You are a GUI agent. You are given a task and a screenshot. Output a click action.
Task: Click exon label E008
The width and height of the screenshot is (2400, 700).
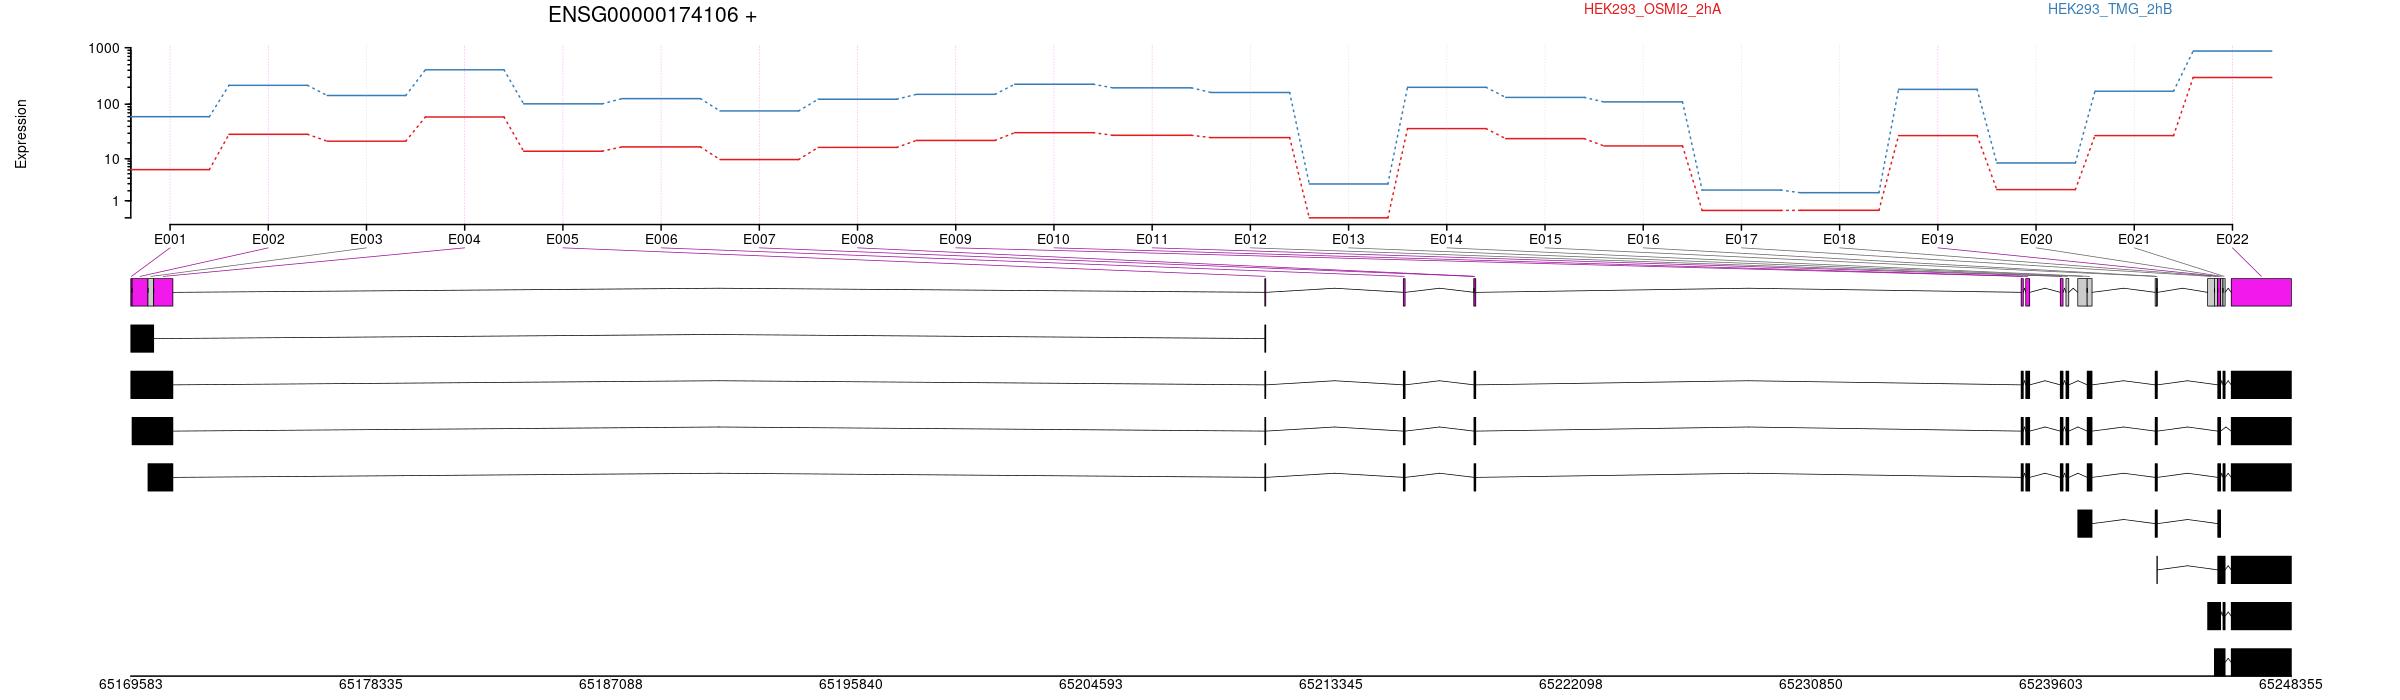pyautogui.click(x=857, y=239)
